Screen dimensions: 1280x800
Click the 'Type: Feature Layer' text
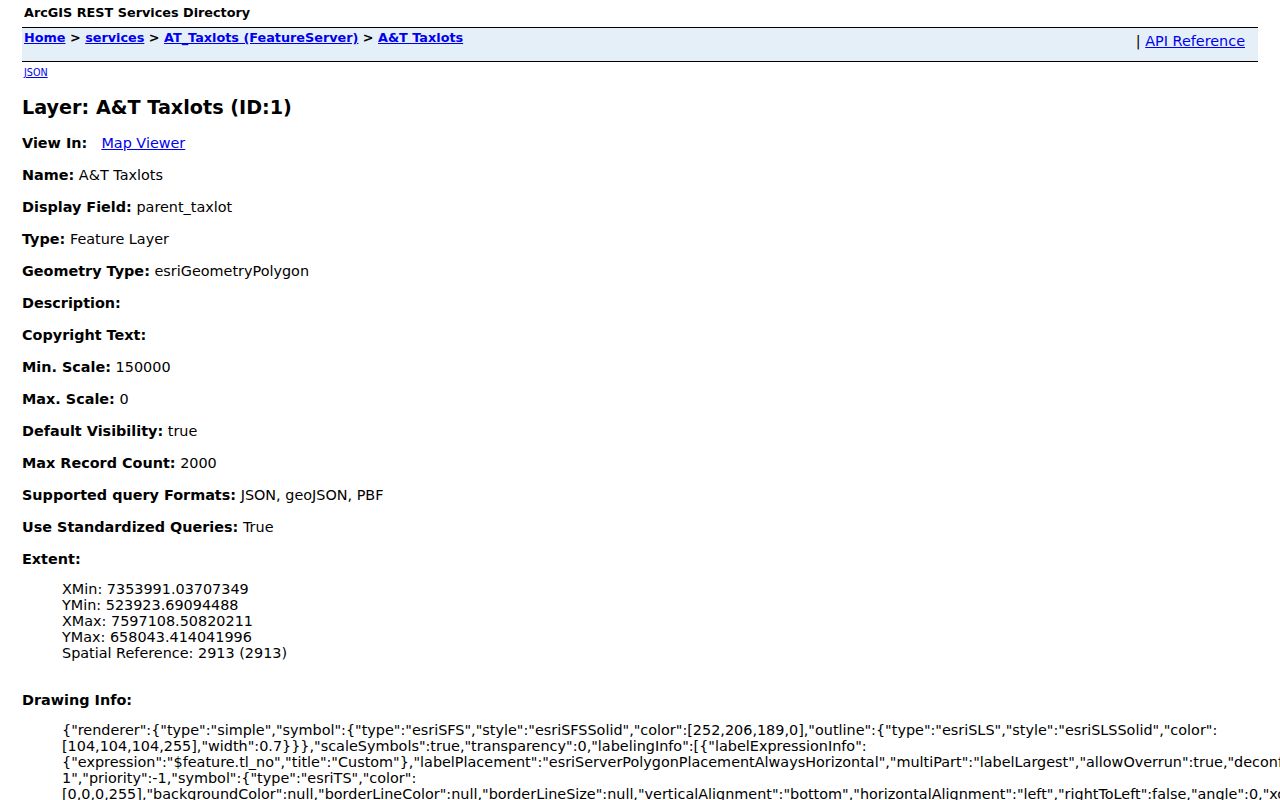click(x=95, y=239)
